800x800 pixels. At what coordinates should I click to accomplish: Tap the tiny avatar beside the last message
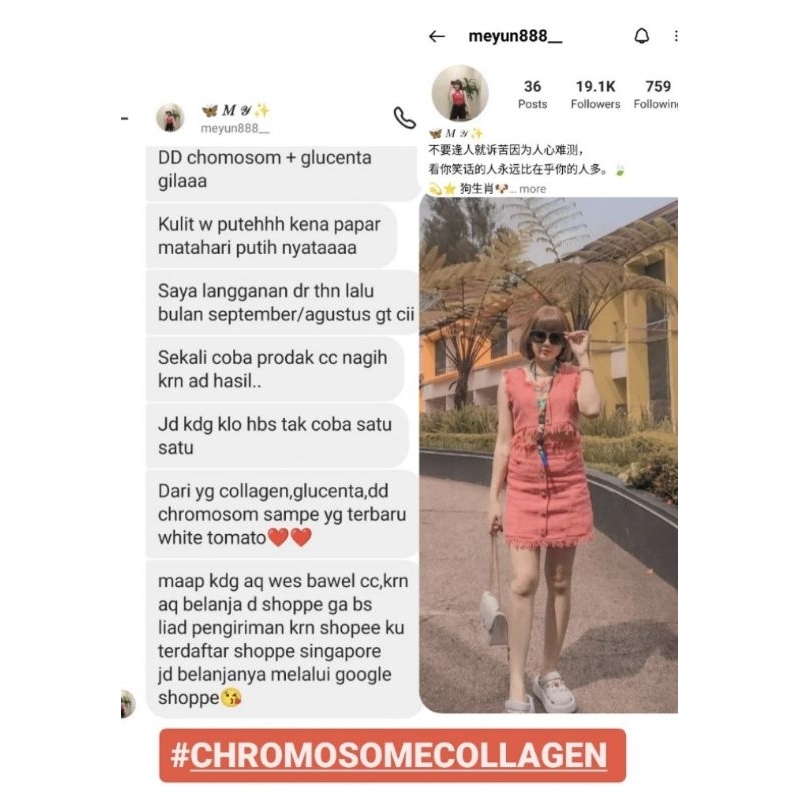(x=128, y=704)
